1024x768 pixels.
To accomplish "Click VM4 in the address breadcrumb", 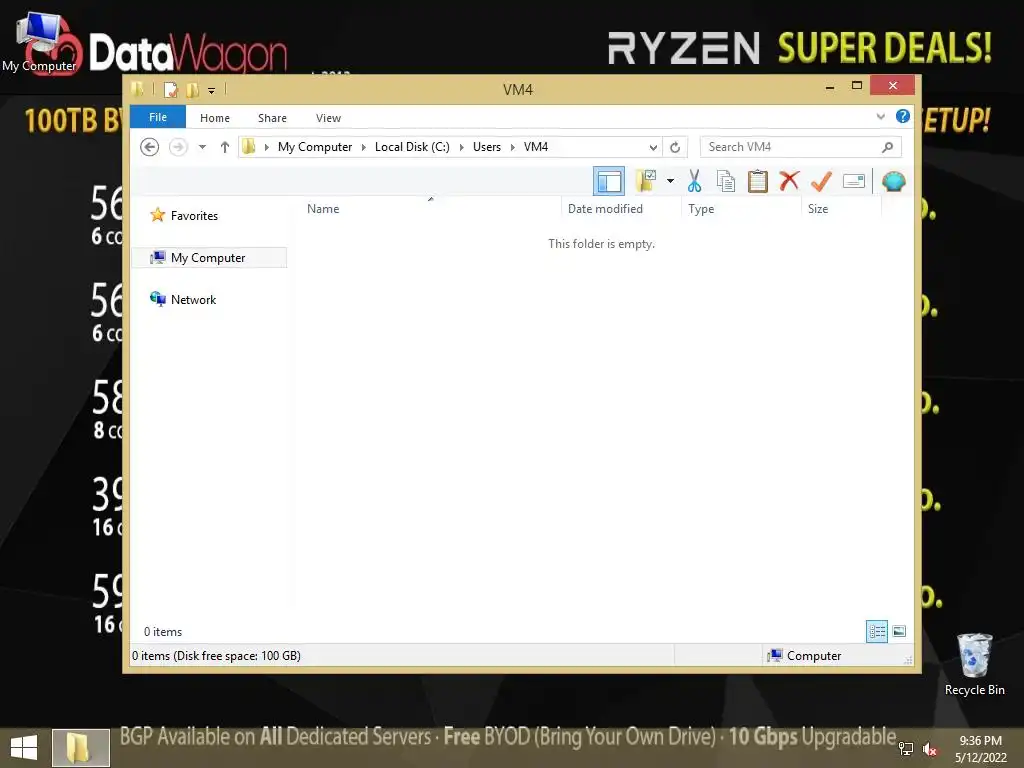I will coord(536,147).
